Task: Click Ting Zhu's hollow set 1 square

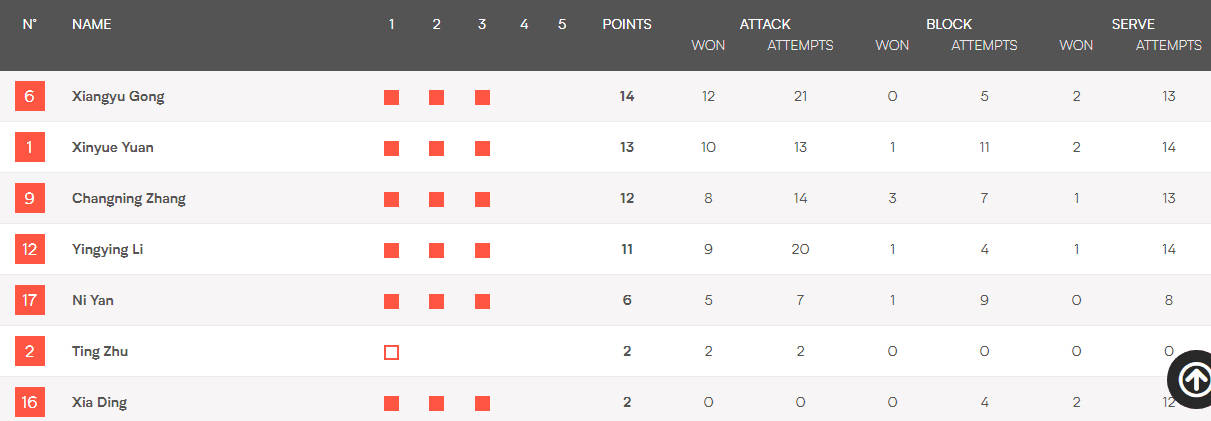Action: tap(391, 352)
